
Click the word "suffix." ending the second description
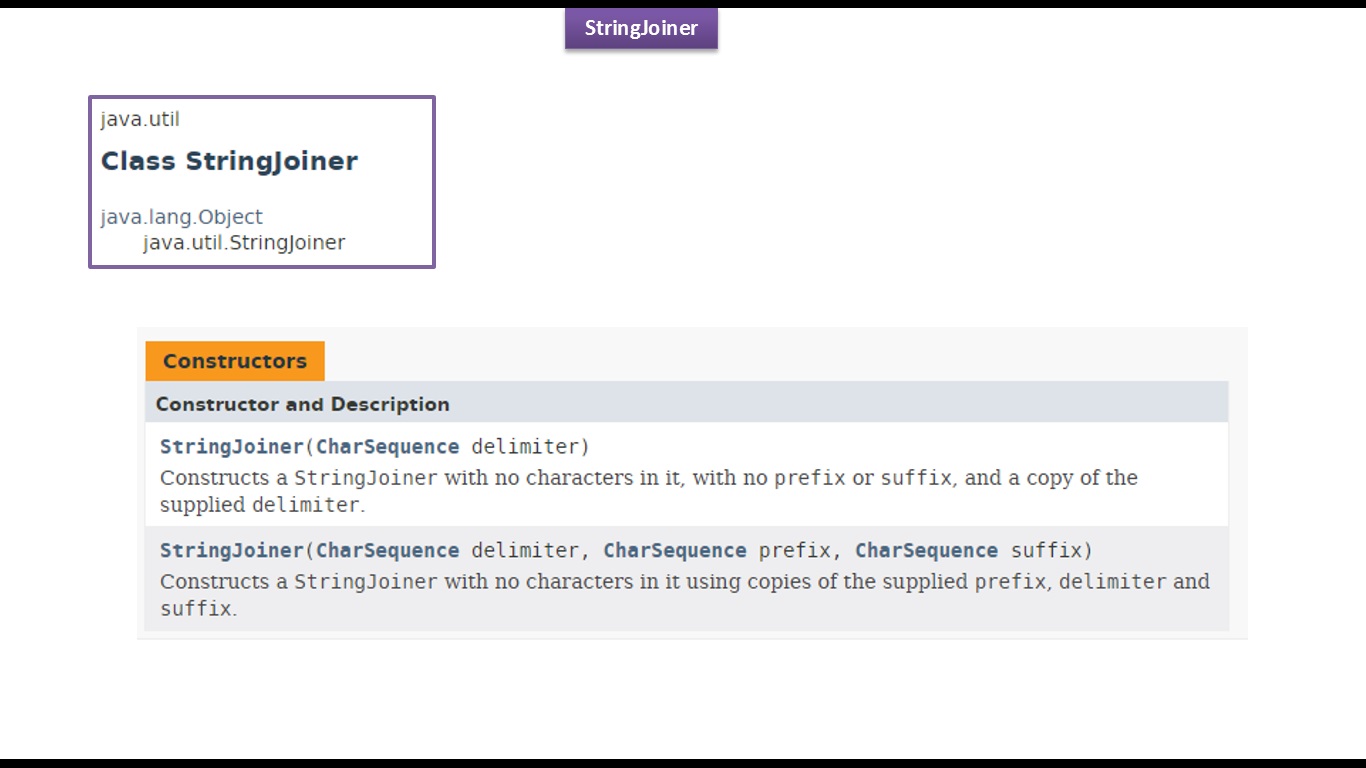198,608
